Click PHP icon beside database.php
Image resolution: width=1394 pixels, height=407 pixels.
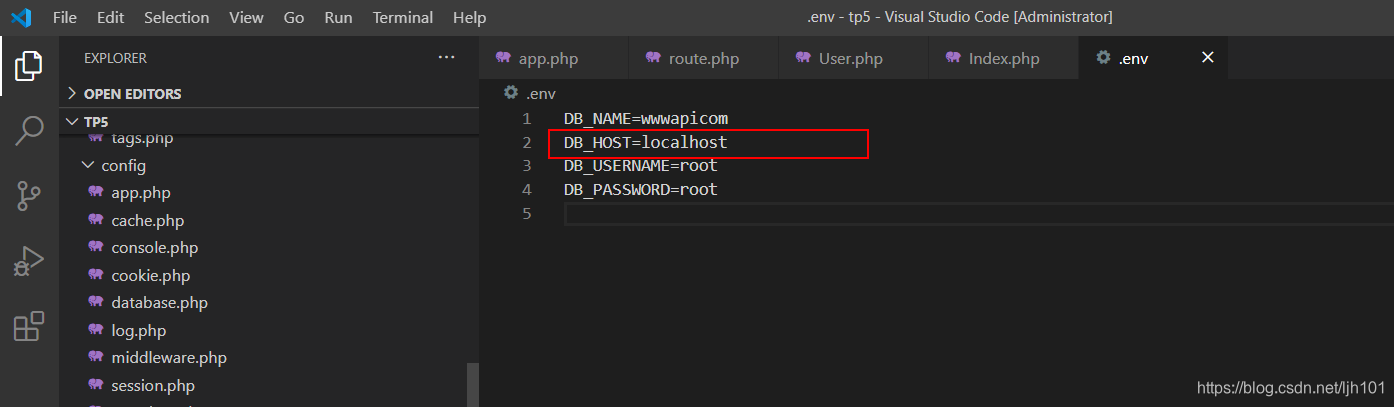click(x=96, y=302)
